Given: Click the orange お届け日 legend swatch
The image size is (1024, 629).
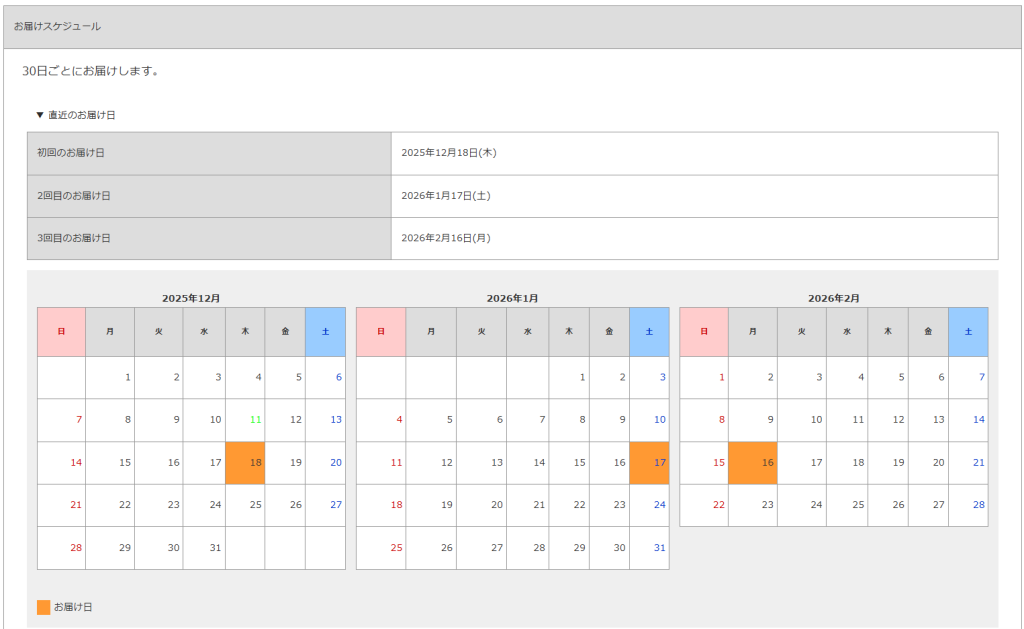Looking at the screenshot, I should pyautogui.click(x=43, y=607).
